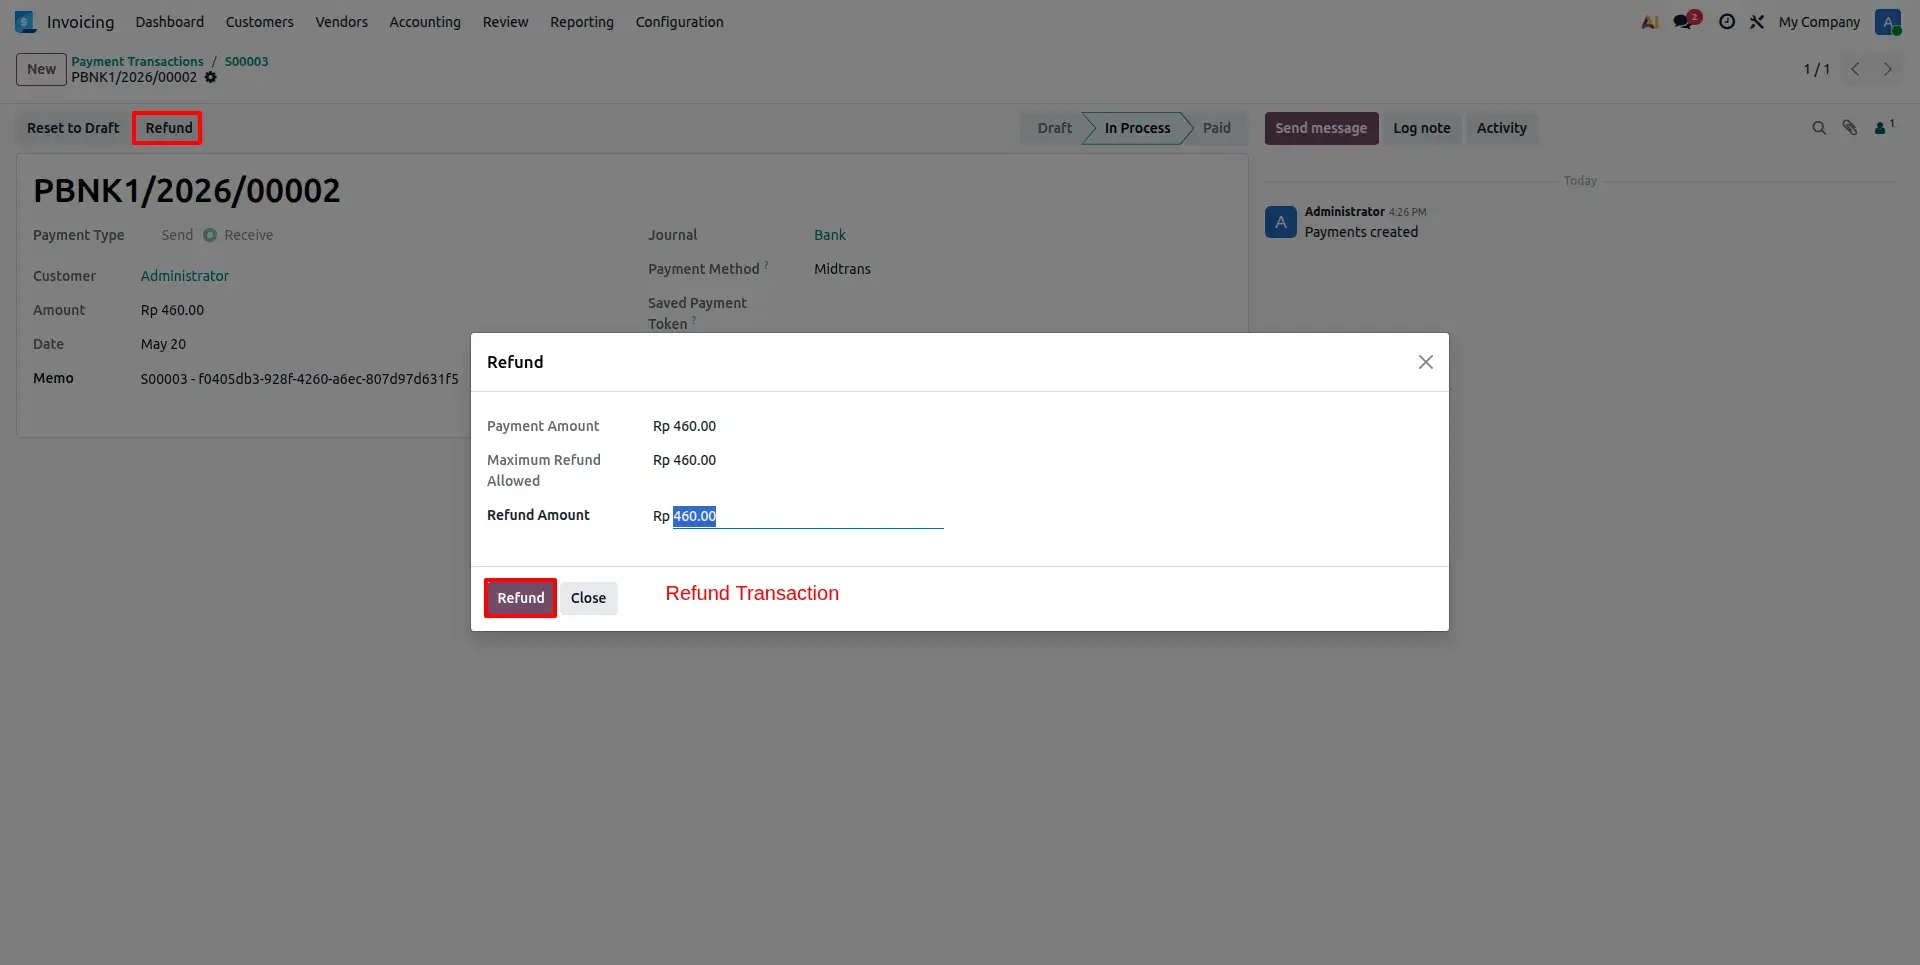Open the Vendors menu
Image resolution: width=1920 pixels, height=965 pixels.
point(342,22)
